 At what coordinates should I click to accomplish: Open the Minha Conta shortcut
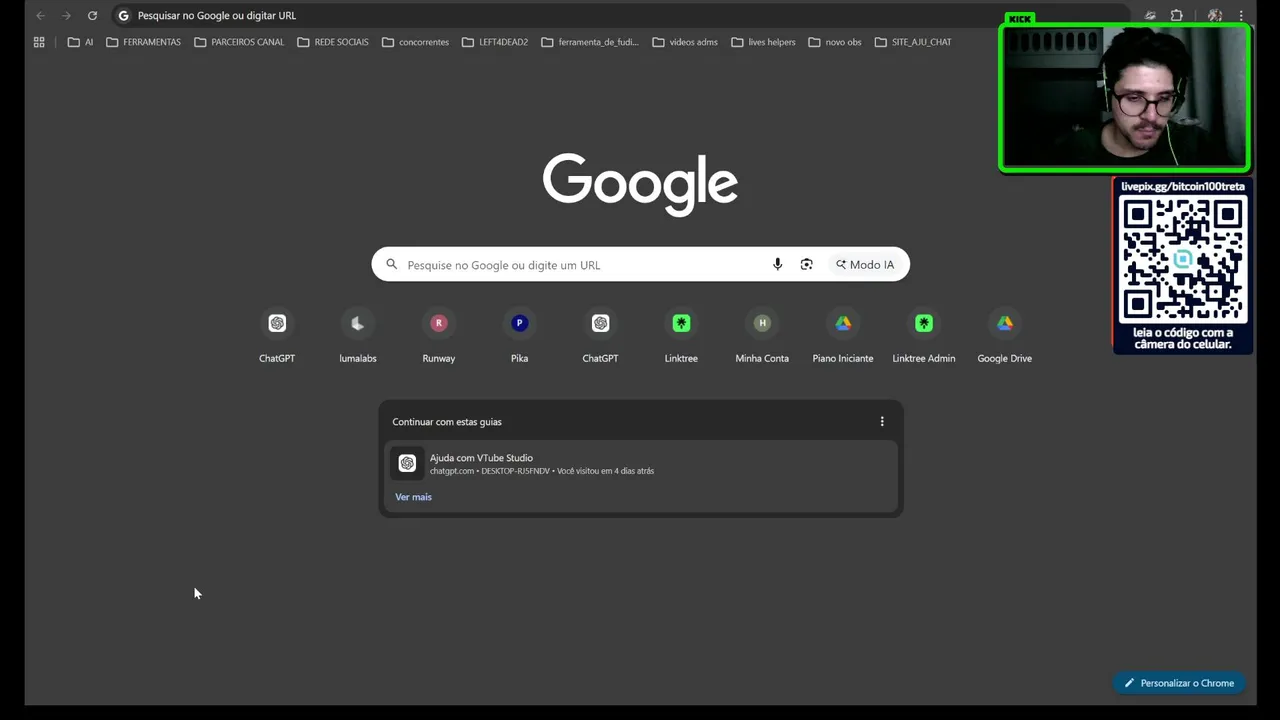[762, 336]
